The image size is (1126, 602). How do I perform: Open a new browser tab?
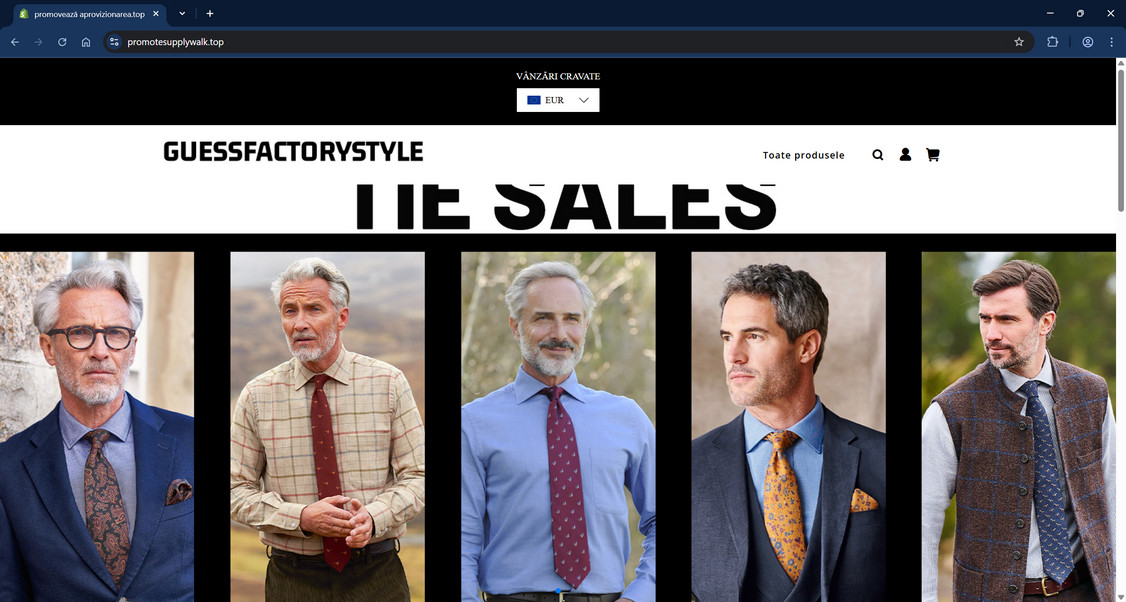pyautogui.click(x=210, y=14)
